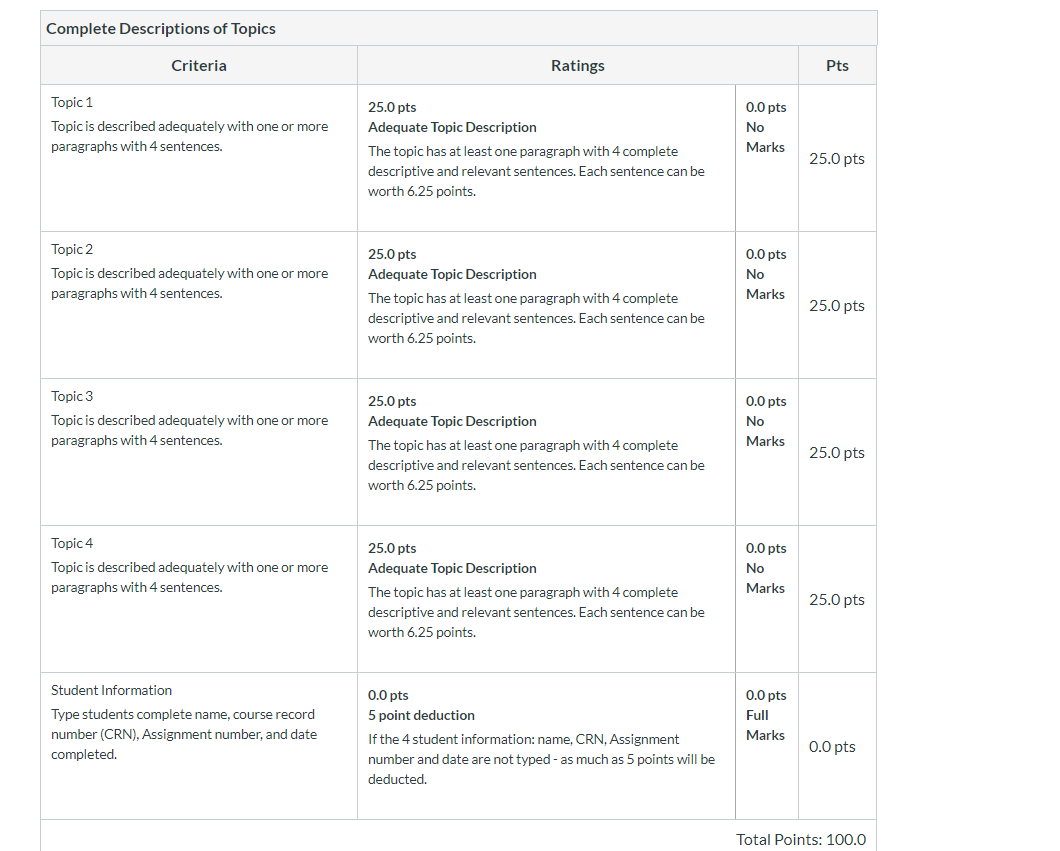
Task: Click Topic 1 points value 25.0 pts
Action: click(x=837, y=159)
